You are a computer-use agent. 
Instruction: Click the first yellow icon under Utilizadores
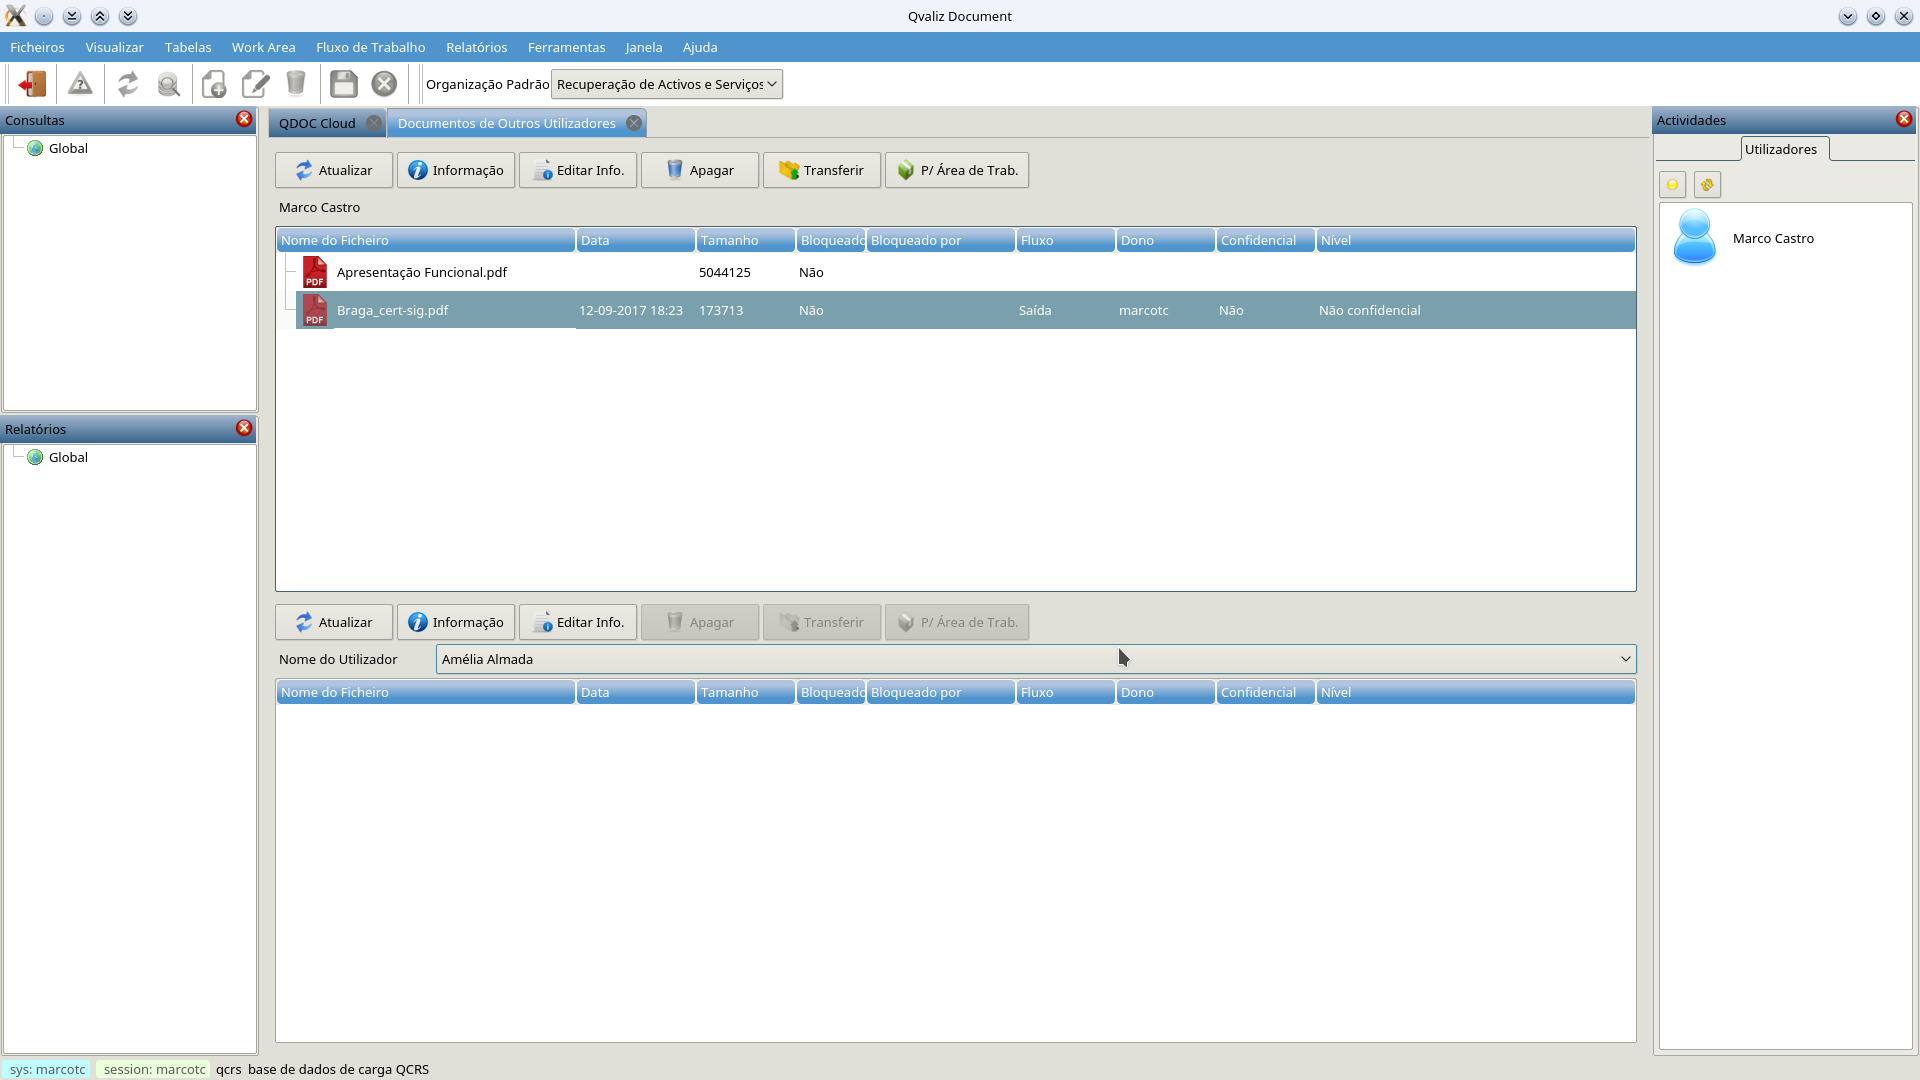coord(1672,185)
